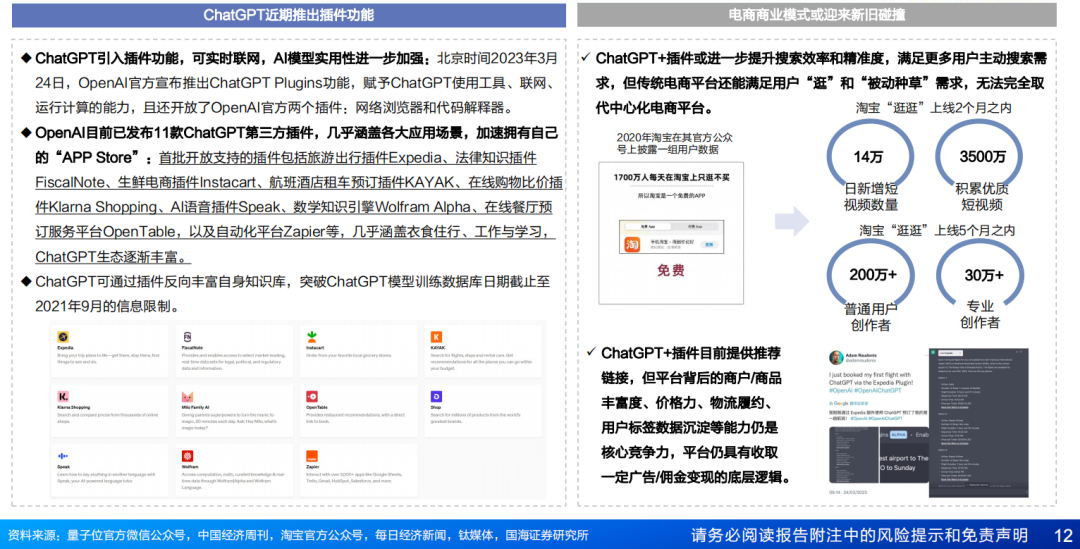Click the Shop plugin name
The width and height of the screenshot is (1080, 549).
435,408
